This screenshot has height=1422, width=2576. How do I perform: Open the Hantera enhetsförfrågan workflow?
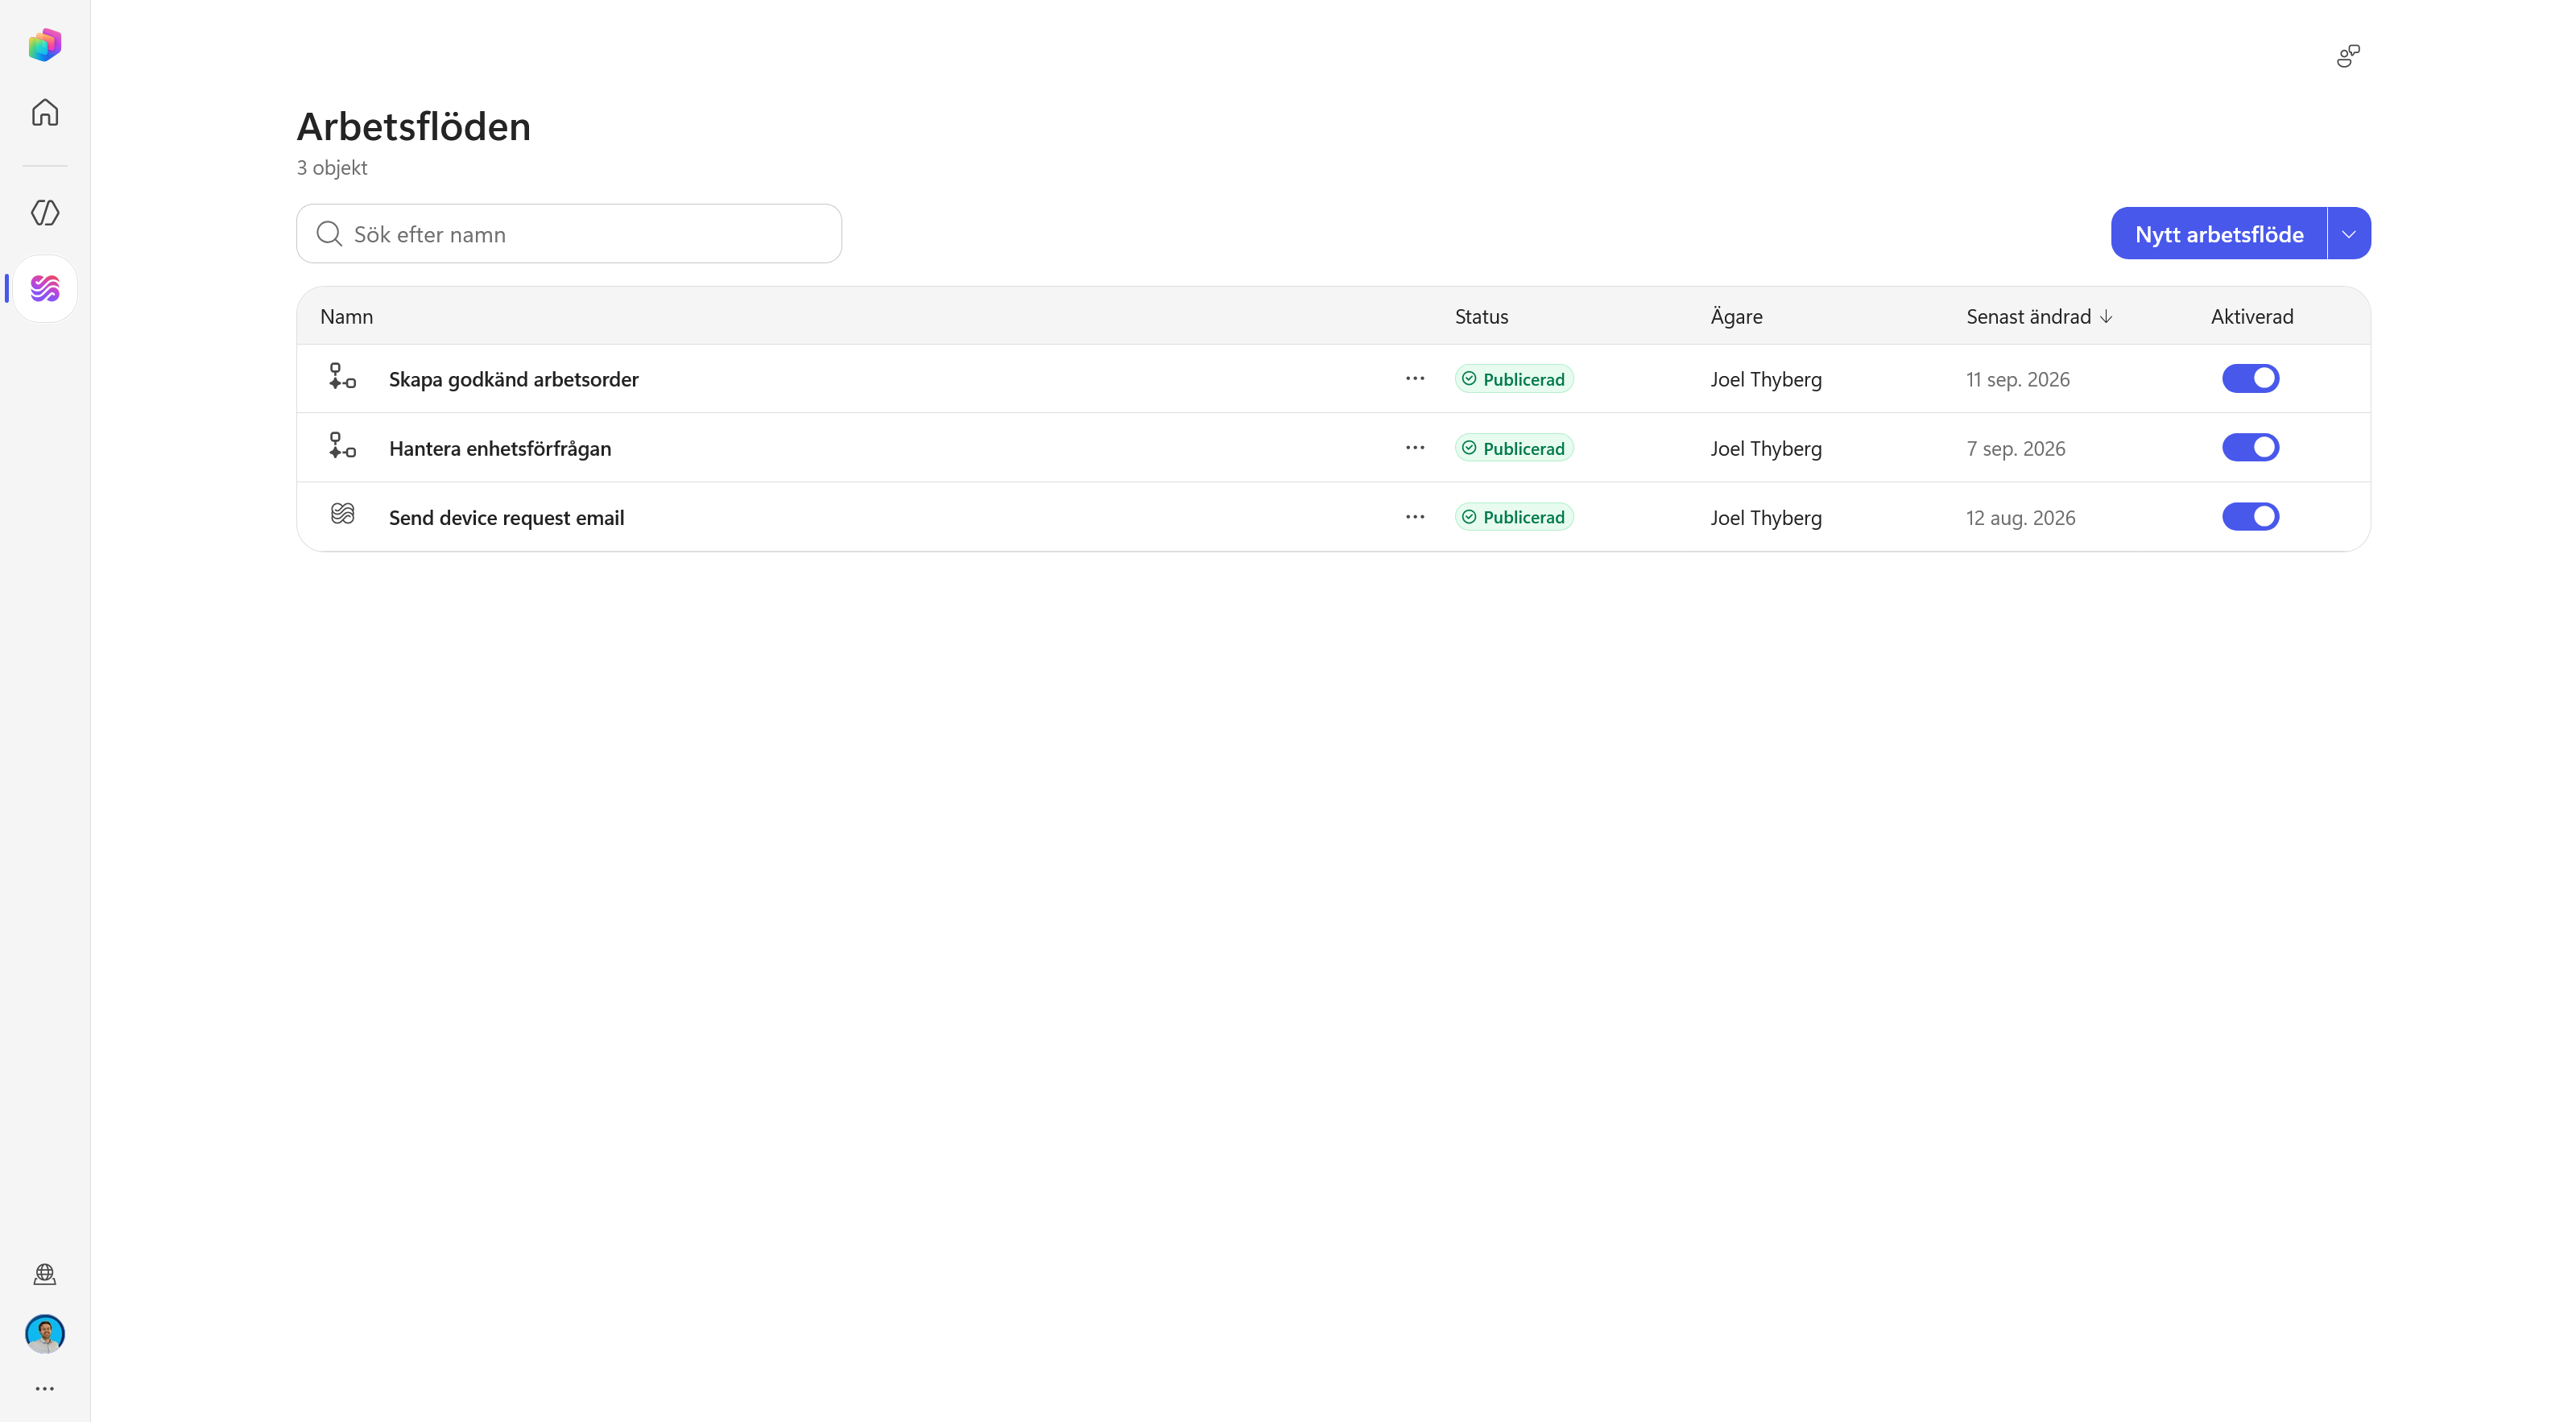click(x=500, y=448)
